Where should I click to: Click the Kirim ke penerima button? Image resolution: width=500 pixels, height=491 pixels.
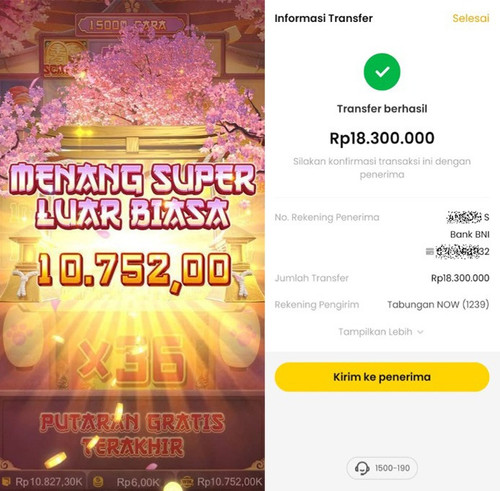tap(382, 377)
